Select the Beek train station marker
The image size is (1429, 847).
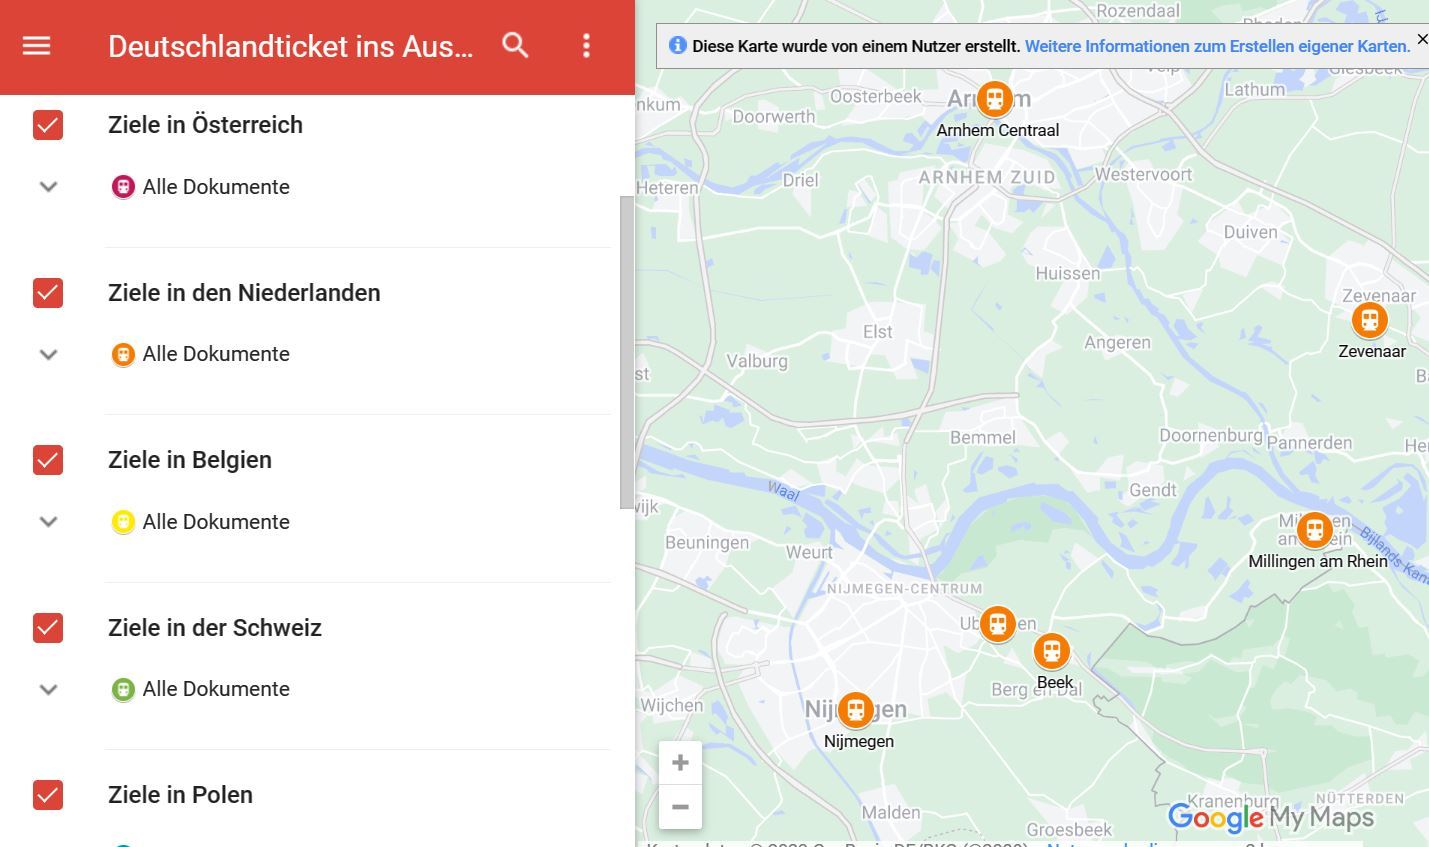(x=1051, y=652)
